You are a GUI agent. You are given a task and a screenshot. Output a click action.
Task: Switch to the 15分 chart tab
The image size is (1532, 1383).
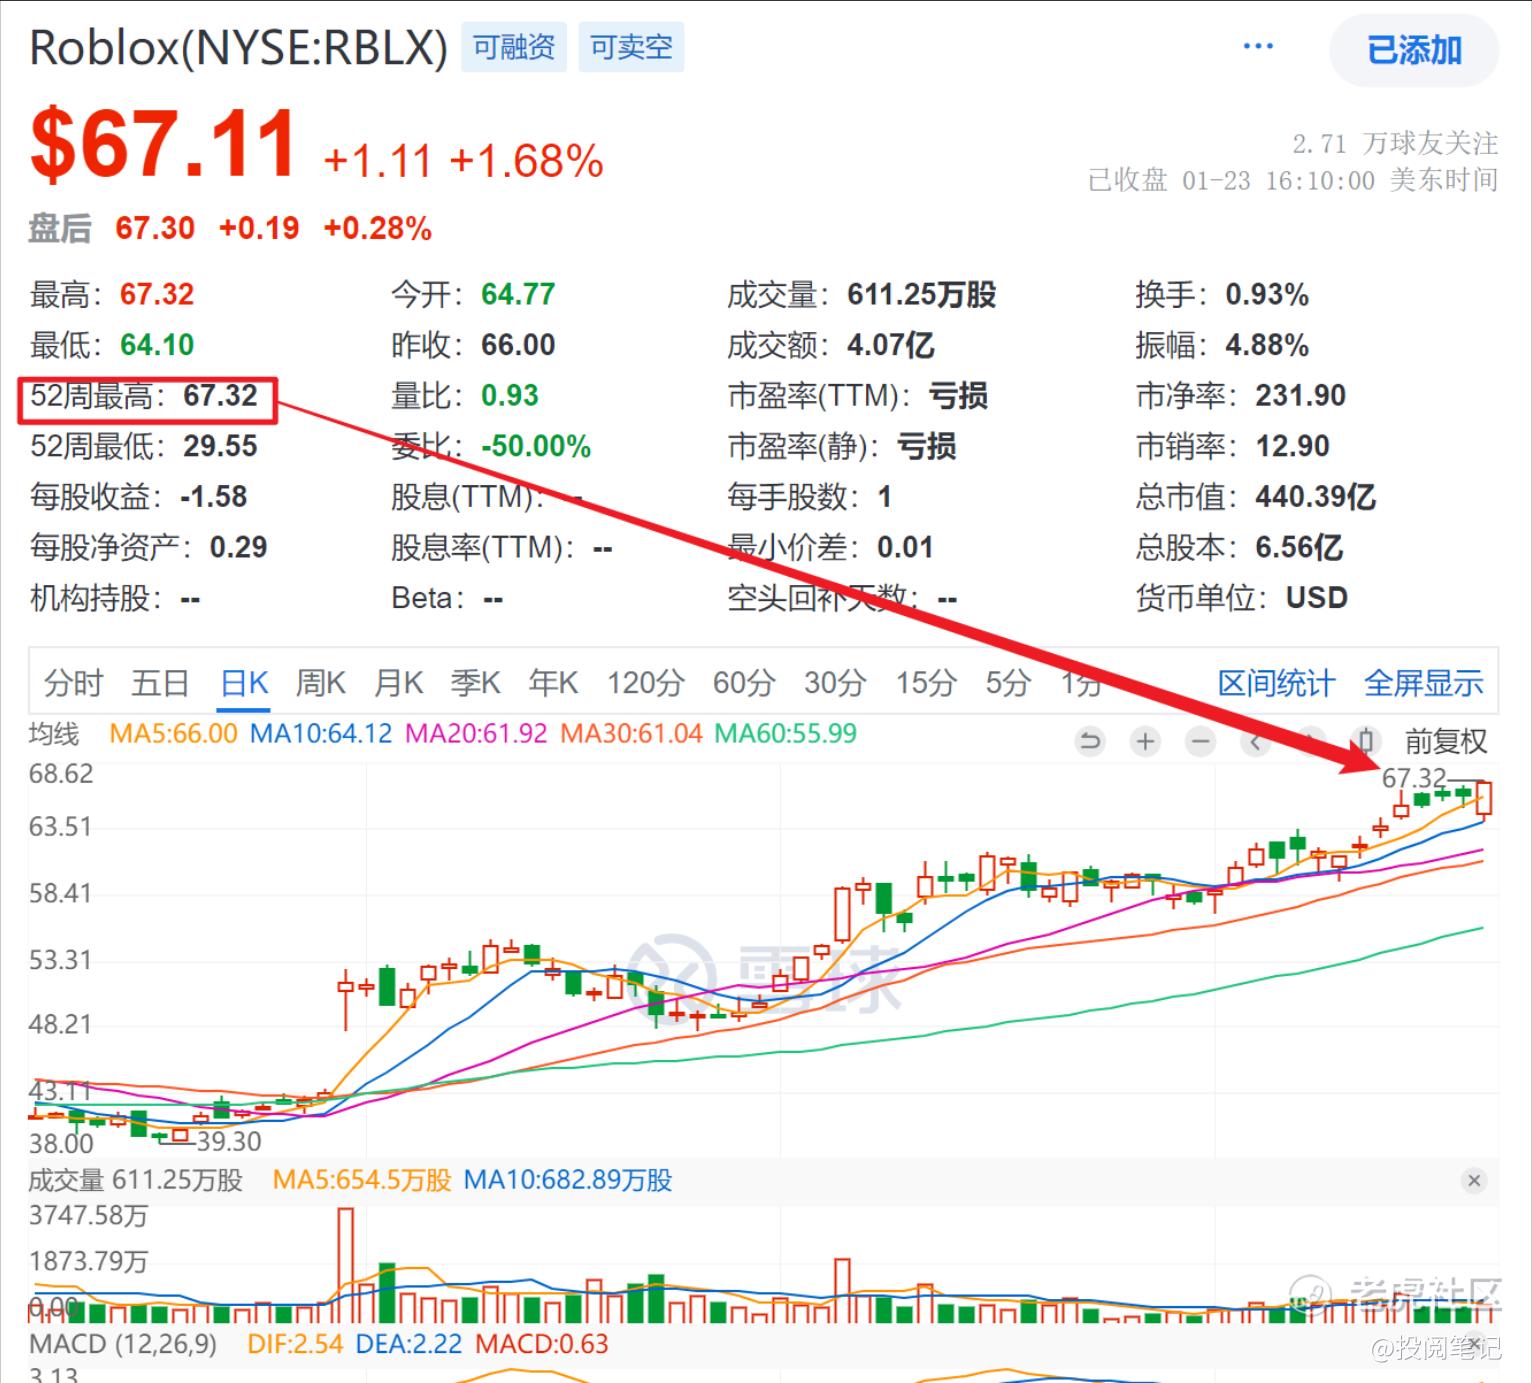click(x=926, y=683)
